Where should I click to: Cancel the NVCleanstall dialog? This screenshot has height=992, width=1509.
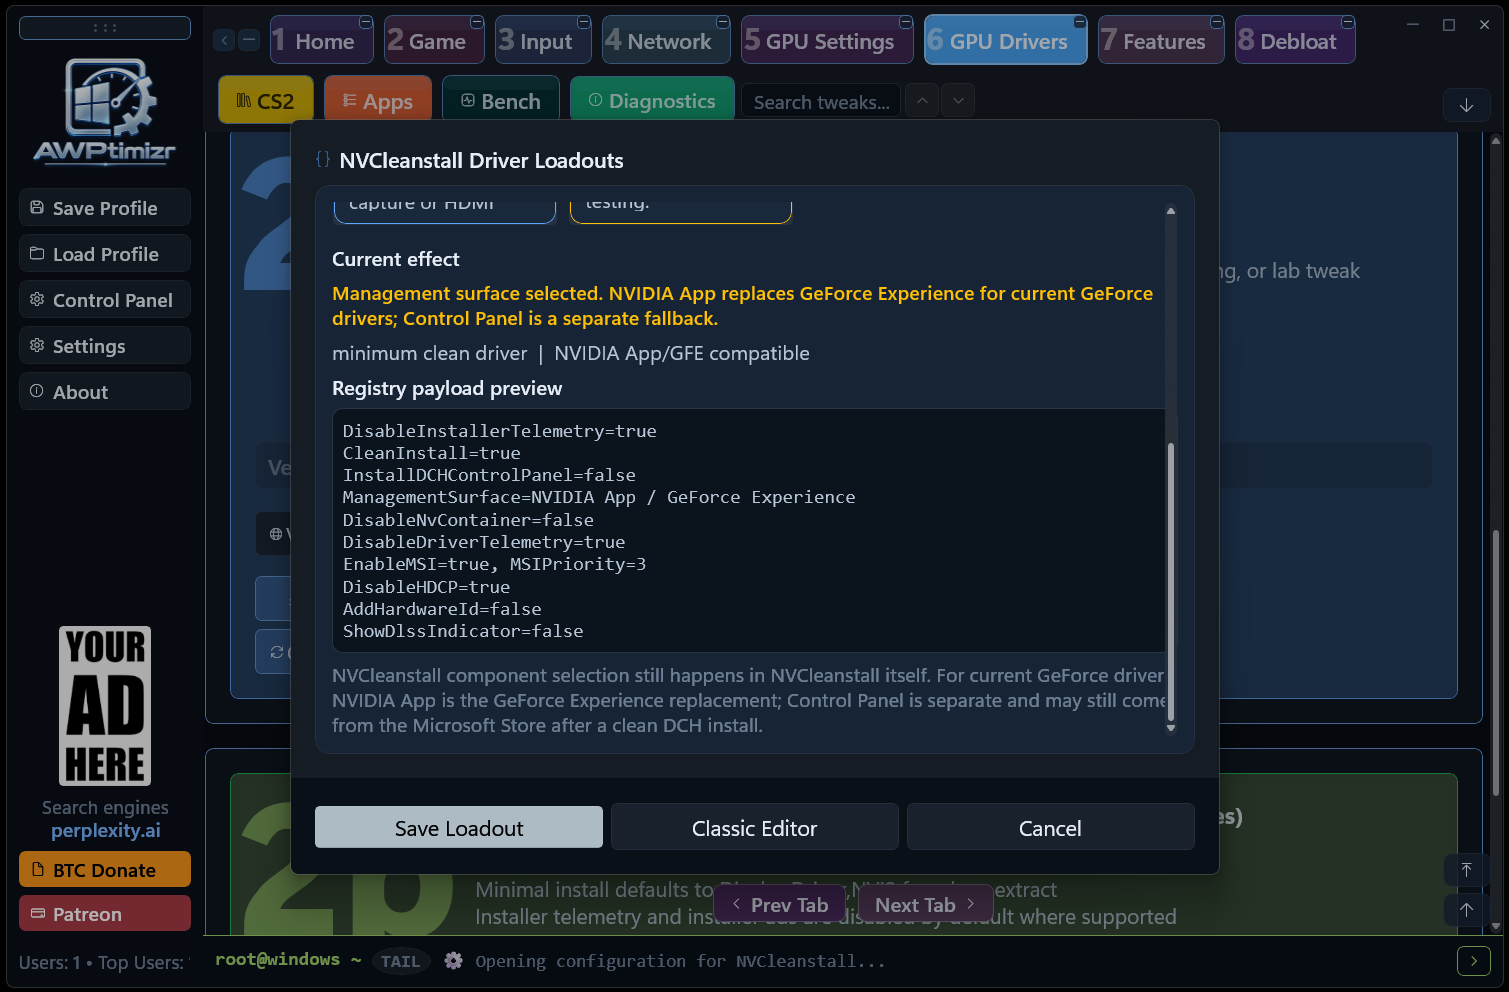coord(1050,828)
